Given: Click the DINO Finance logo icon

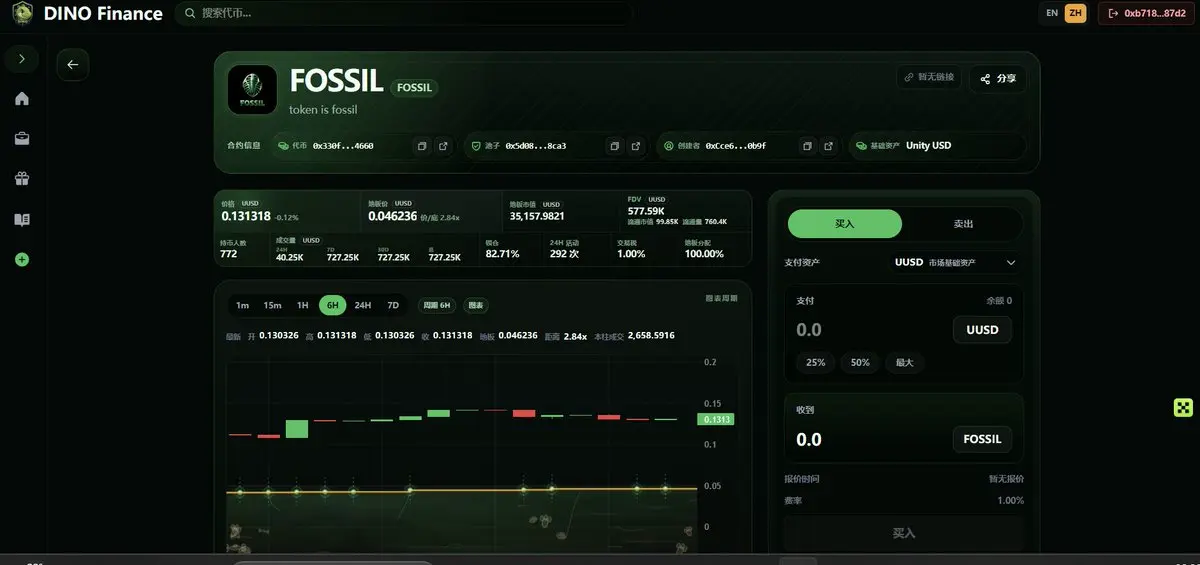Looking at the screenshot, I should tap(22, 13).
